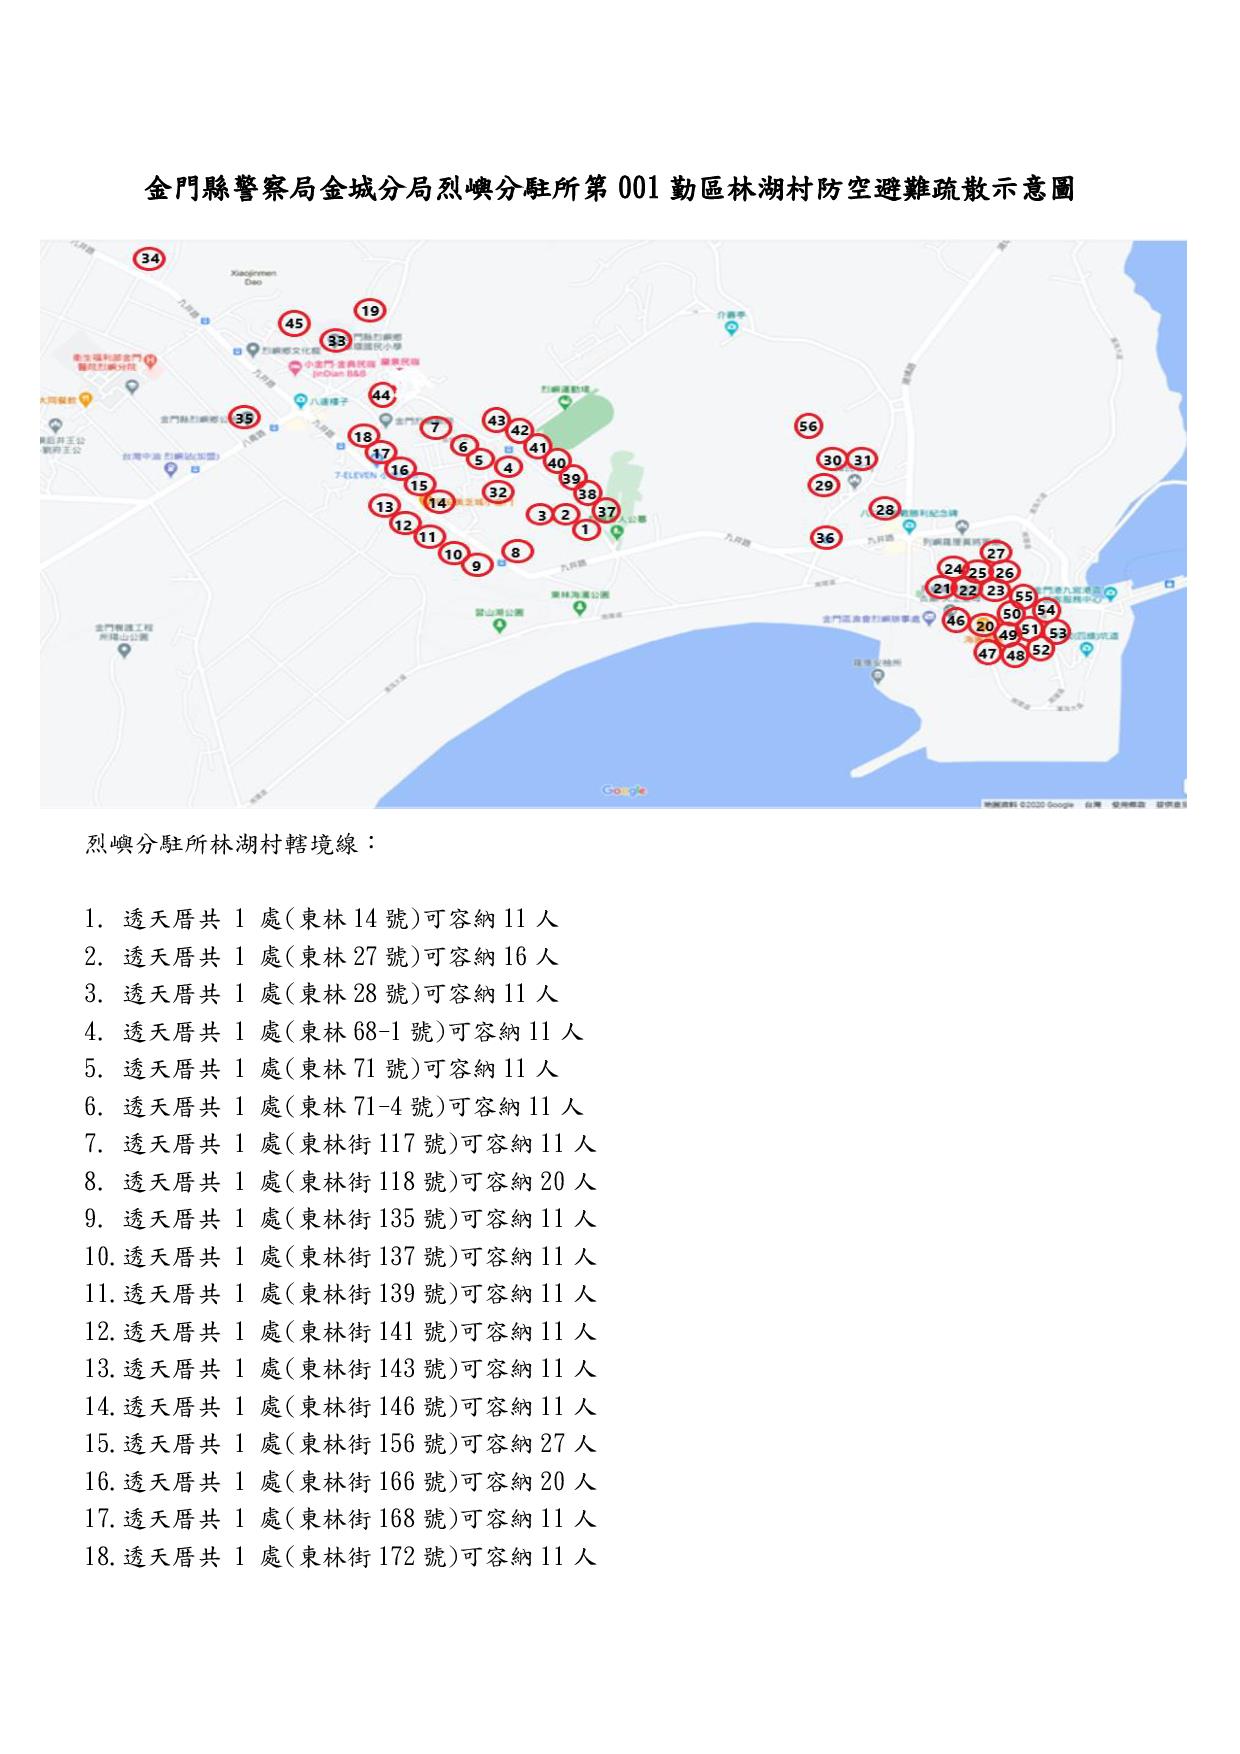Select map marker number 27
The width and height of the screenshot is (1240, 1754).
996,553
